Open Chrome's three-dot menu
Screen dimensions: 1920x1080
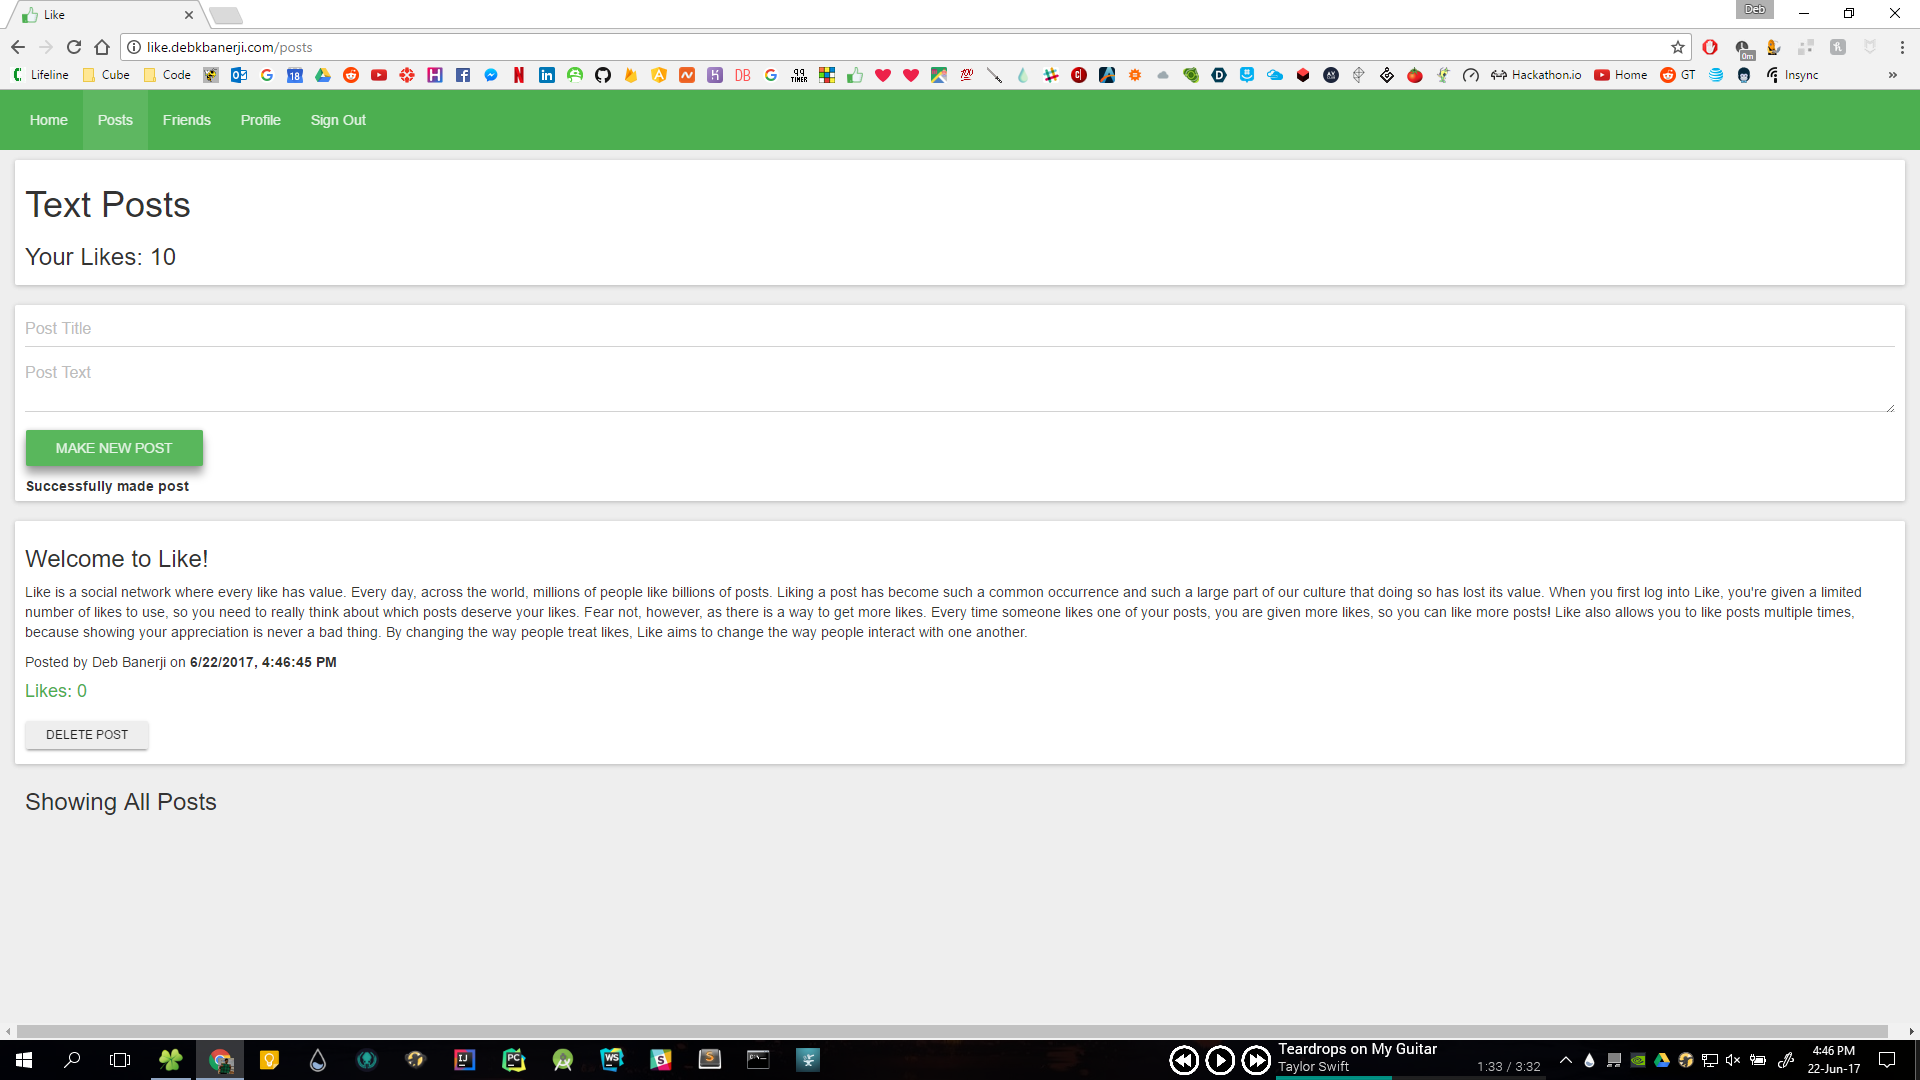click(x=1902, y=47)
